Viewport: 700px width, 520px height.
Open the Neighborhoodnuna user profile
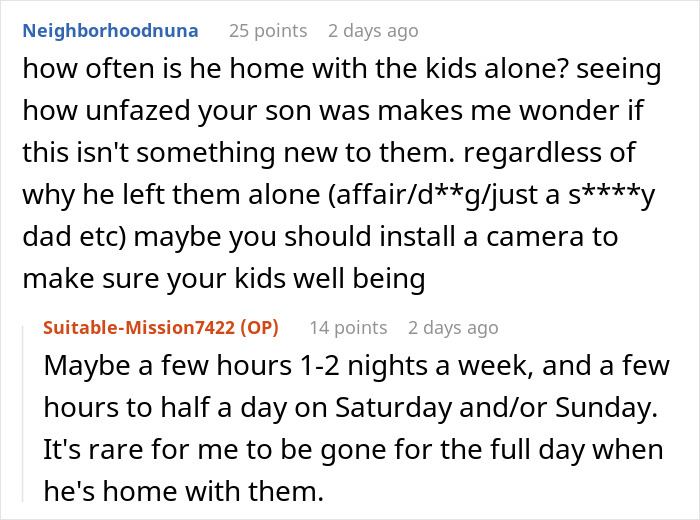110,31
